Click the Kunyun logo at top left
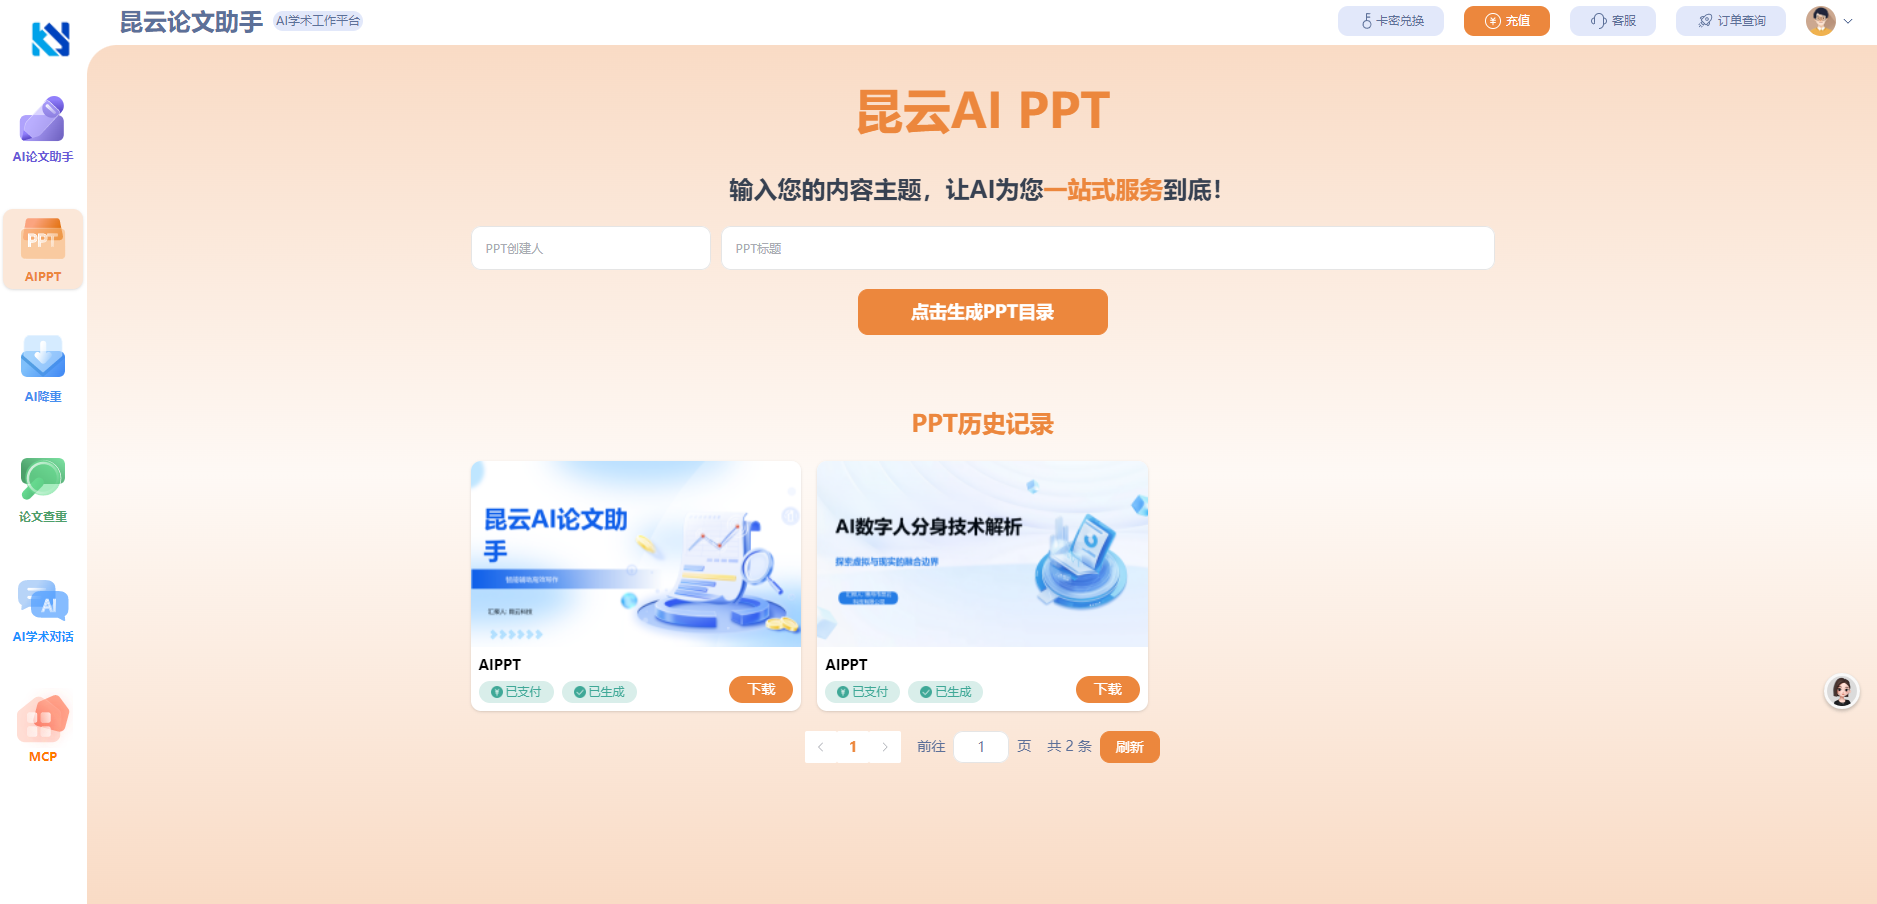This screenshot has height=904, width=1877. coord(50,39)
